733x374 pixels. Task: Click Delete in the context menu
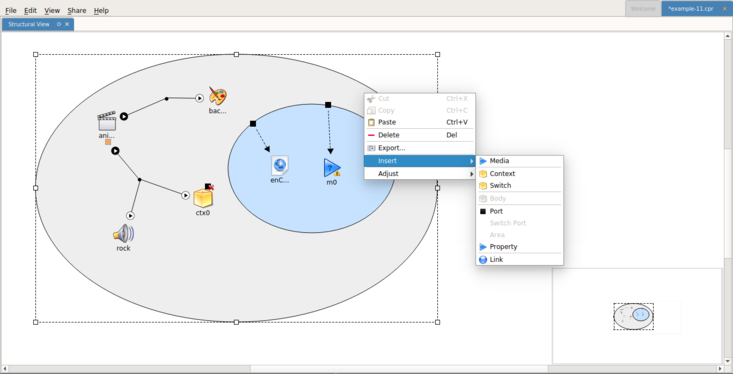(x=419, y=135)
